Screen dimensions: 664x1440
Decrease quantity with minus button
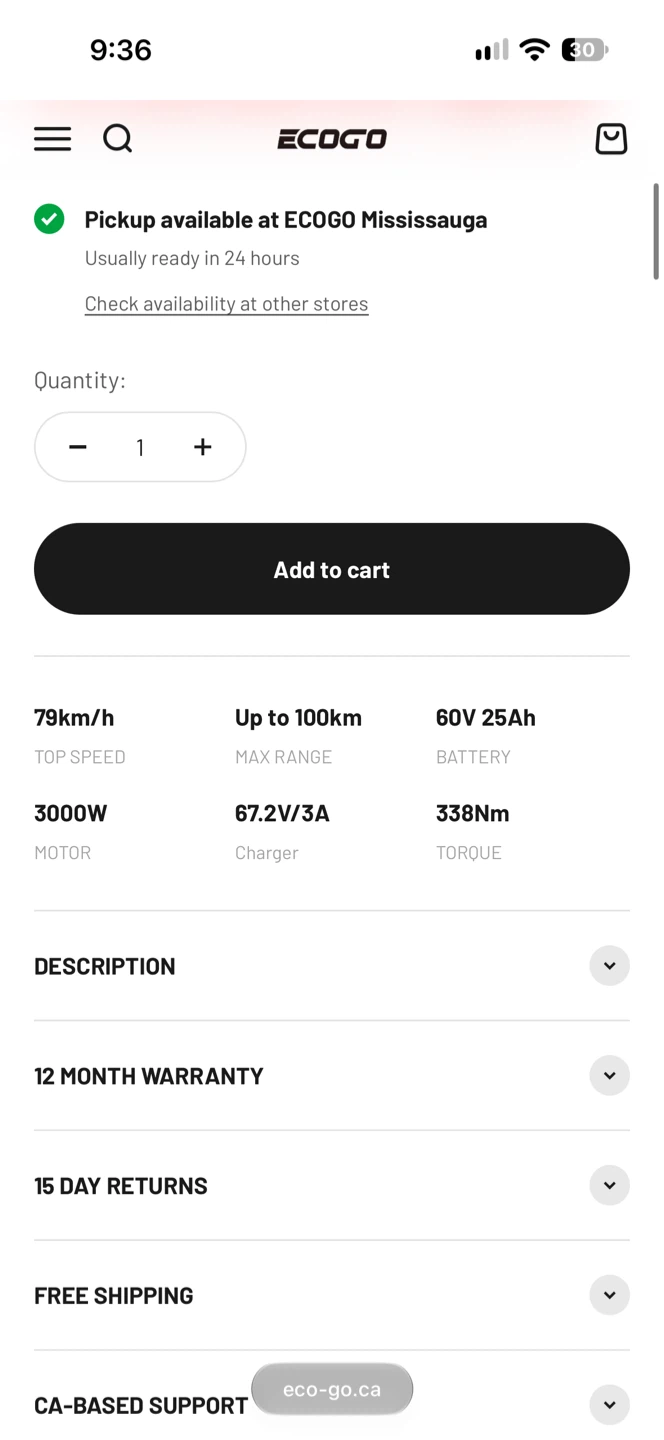pyautogui.click(x=78, y=447)
